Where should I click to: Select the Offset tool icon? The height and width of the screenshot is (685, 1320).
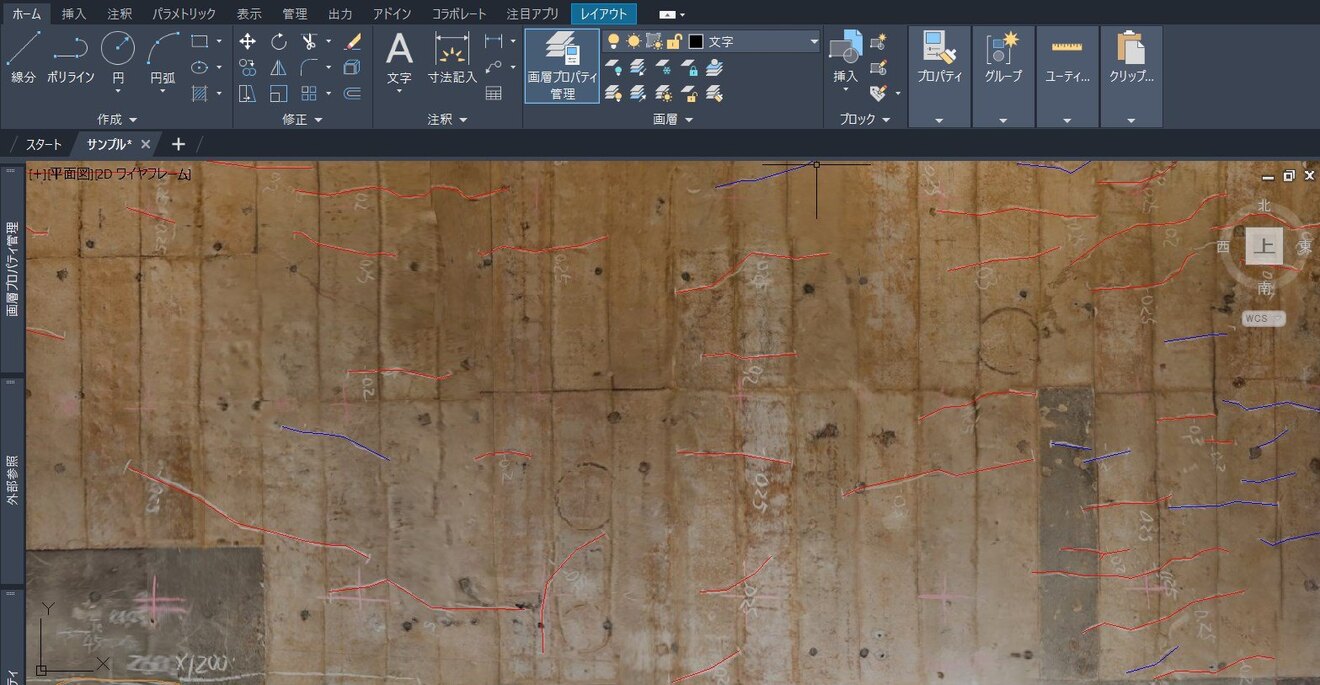pyautogui.click(x=352, y=93)
